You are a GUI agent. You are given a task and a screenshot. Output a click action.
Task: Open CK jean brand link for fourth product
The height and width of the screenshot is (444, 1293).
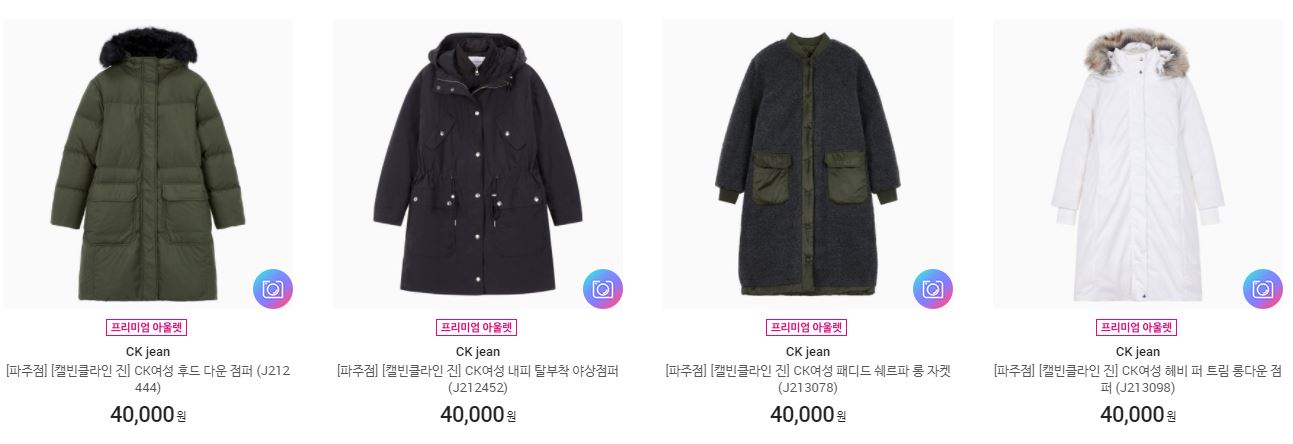tap(1138, 351)
